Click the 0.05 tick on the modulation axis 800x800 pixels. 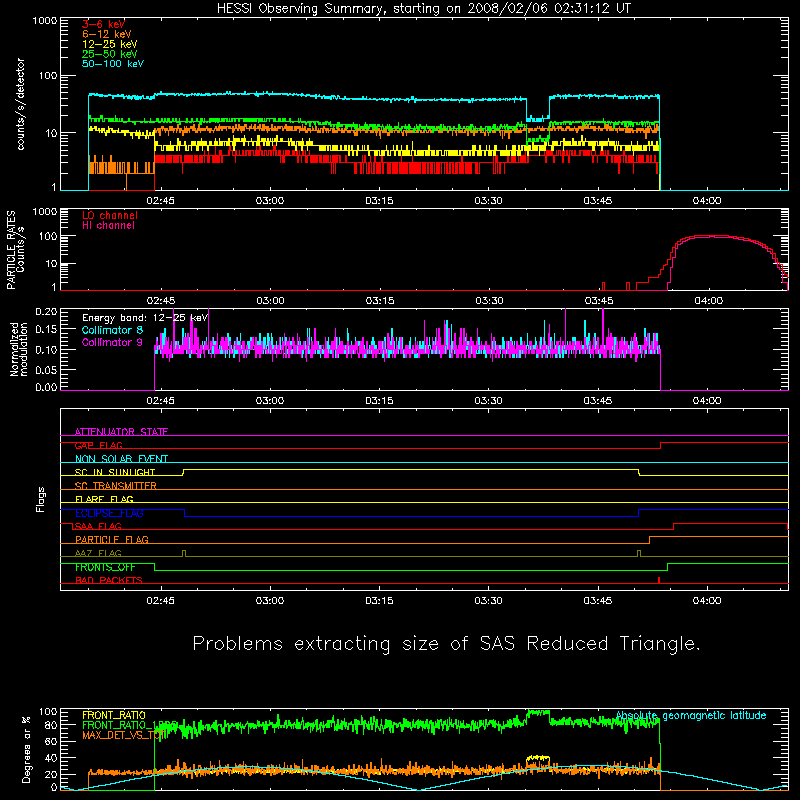pos(46,370)
